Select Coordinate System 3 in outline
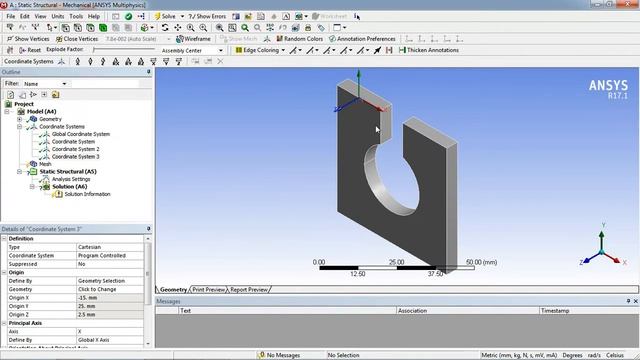Image resolution: width=640 pixels, height=360 pixels. pos(75,157)
